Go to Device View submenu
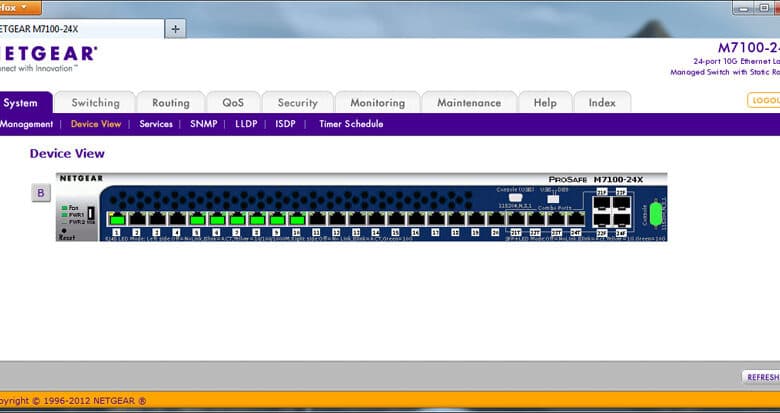 (96, 124)
